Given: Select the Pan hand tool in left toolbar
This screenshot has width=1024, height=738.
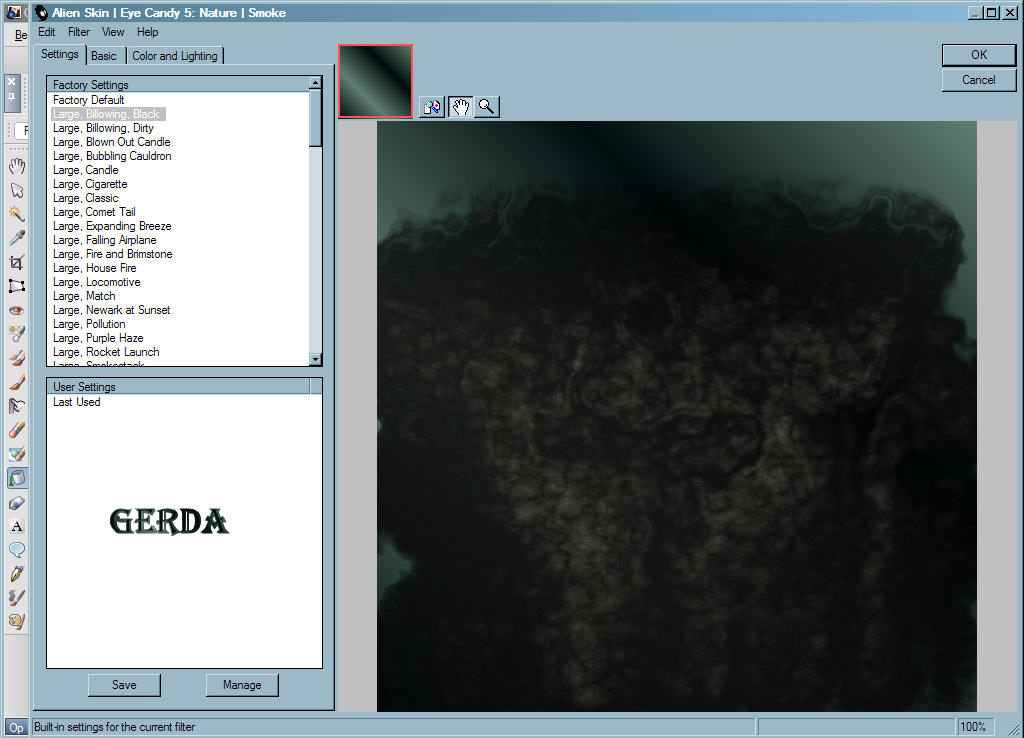Looking at the screenshot, I should pos(17,166).
